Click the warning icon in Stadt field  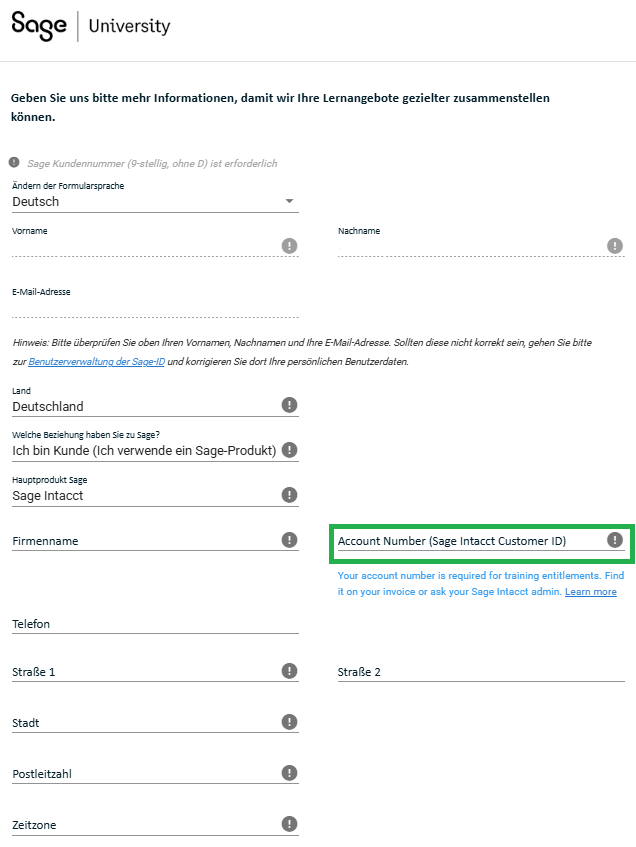[289, 722]
